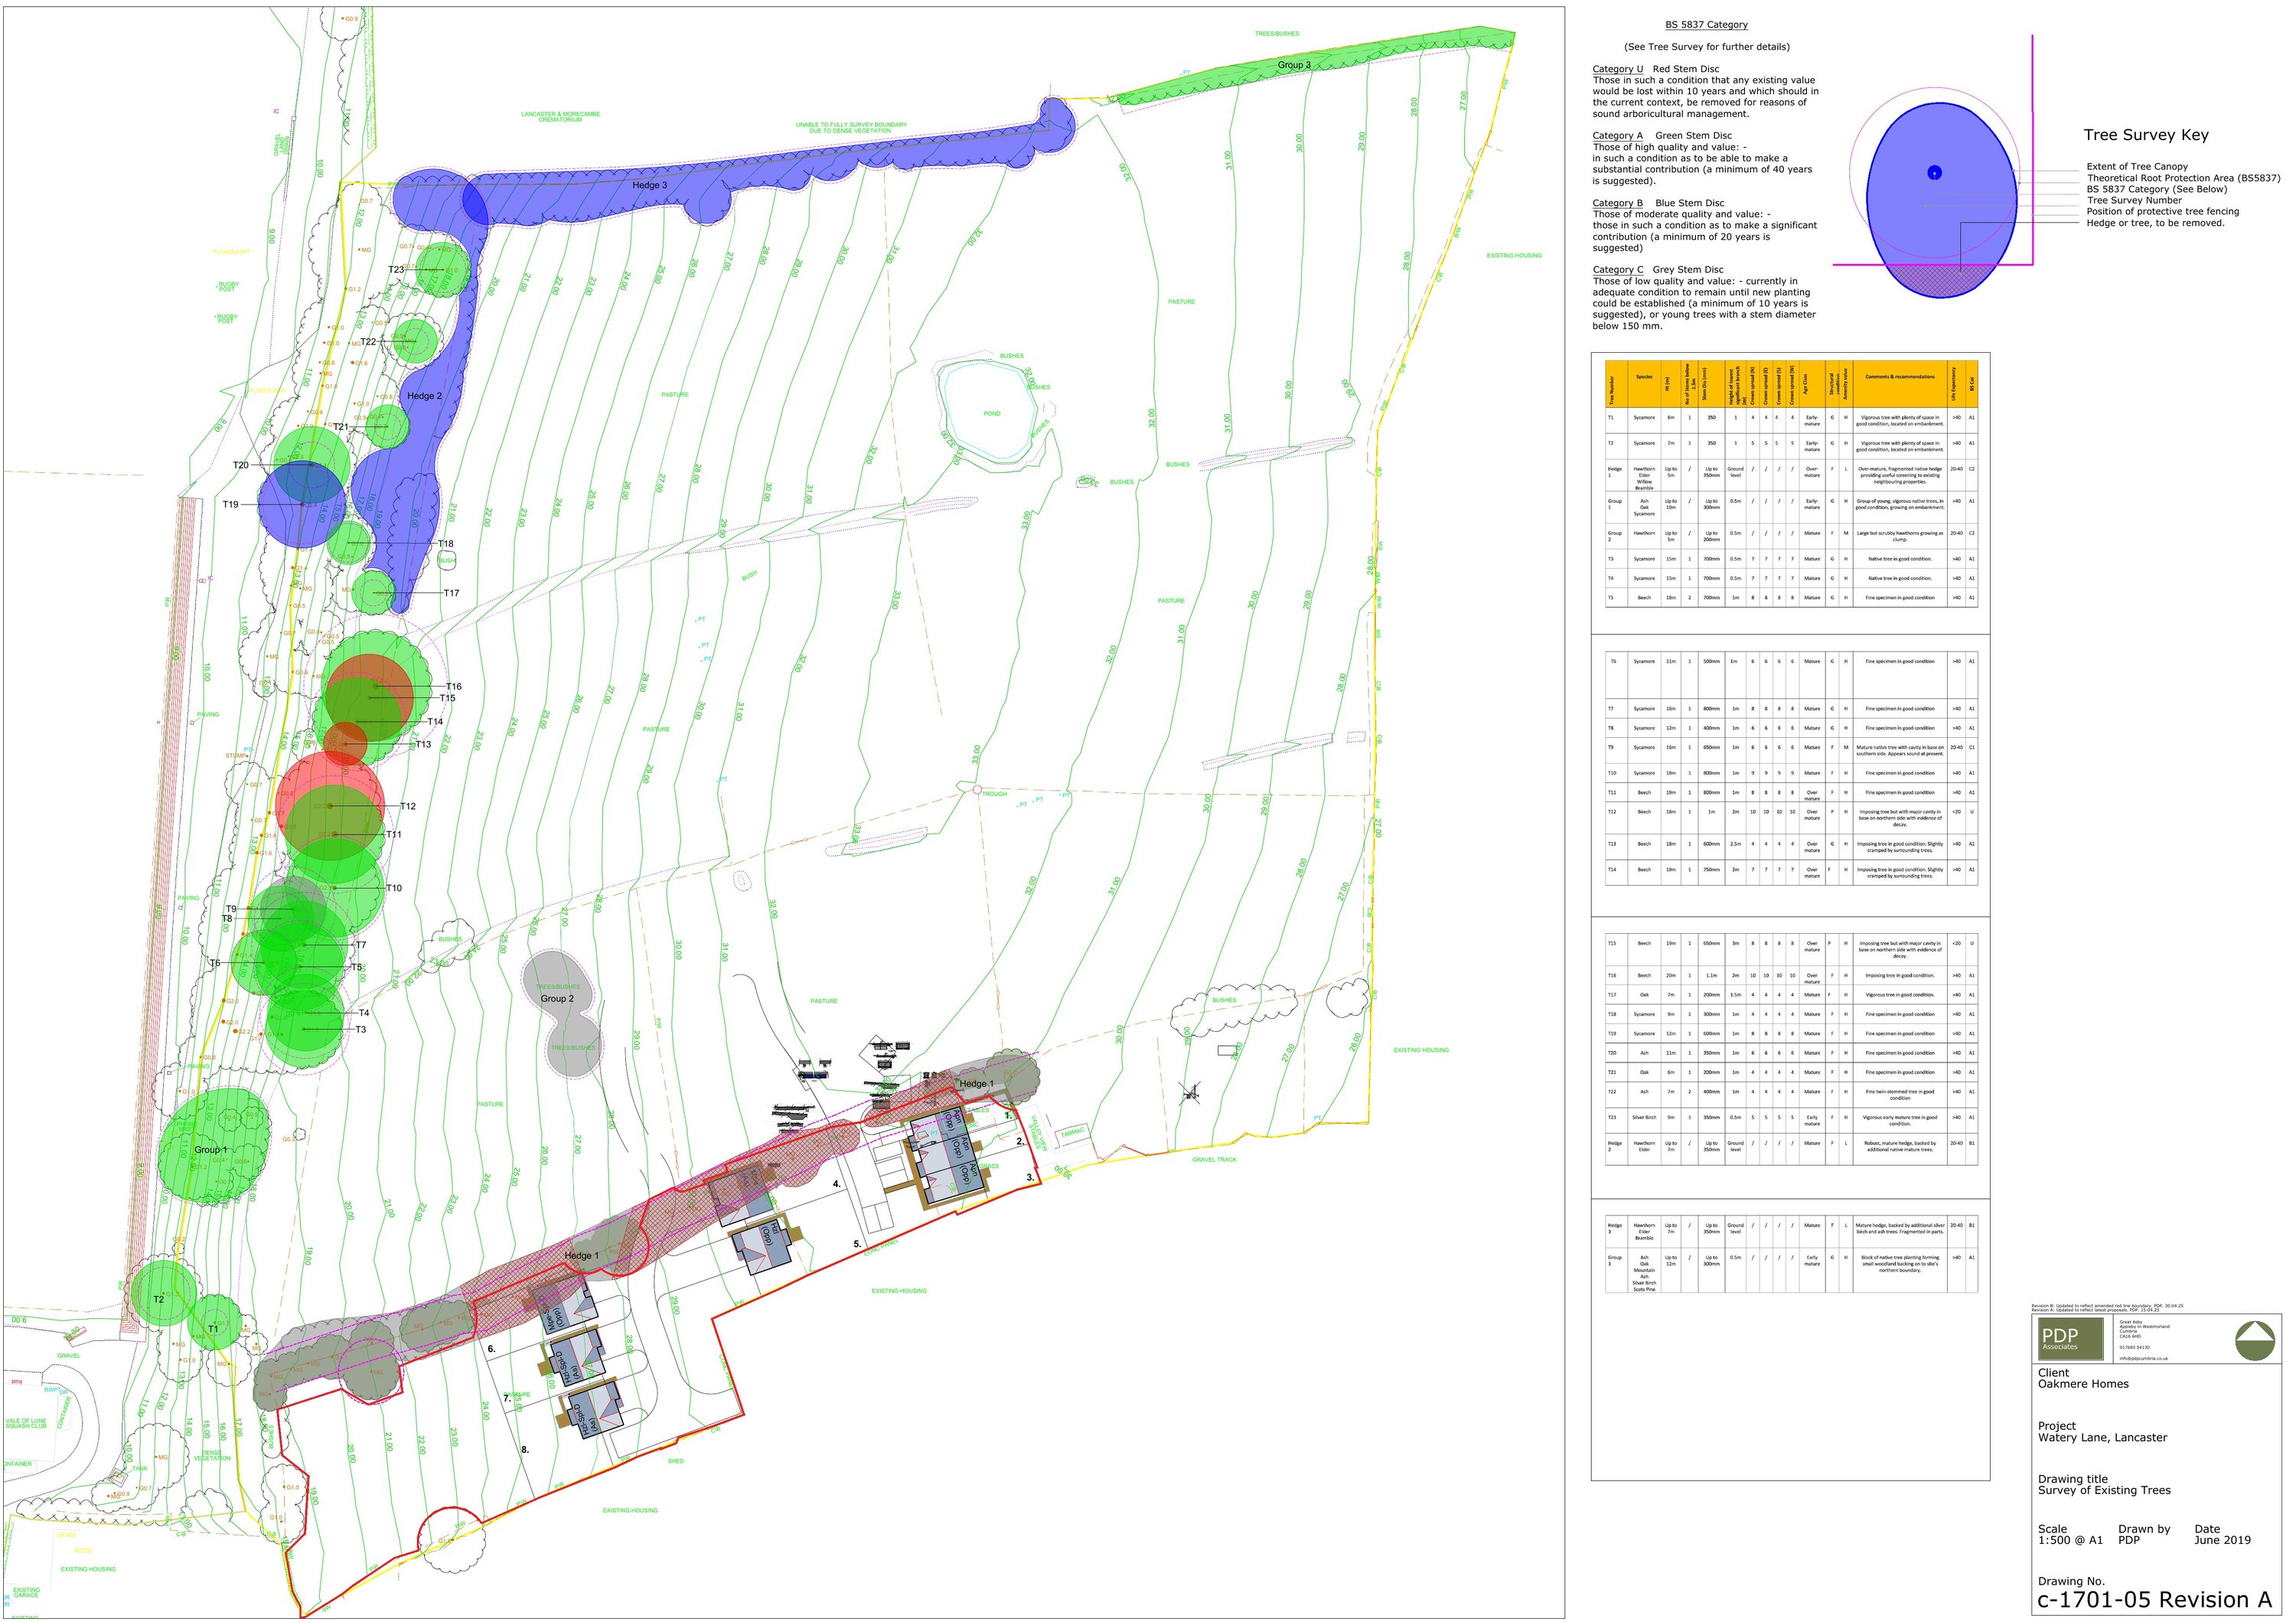Click the drawing number c-1701-05 Revision A

pyautogui.click(x=2154, y=1599)
